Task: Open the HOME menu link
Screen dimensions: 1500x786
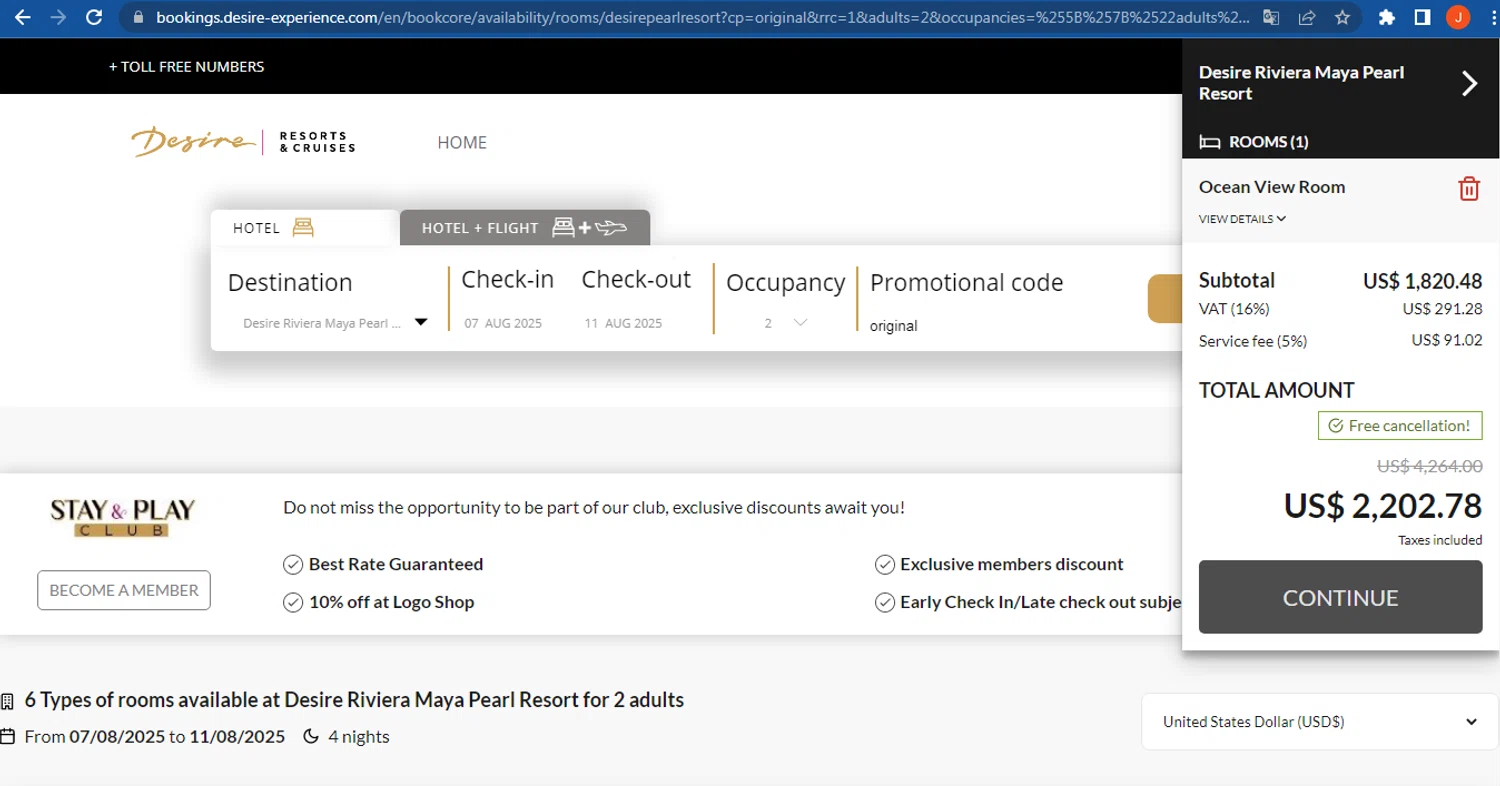Action: pyautogui.click(x=462, y=143)
